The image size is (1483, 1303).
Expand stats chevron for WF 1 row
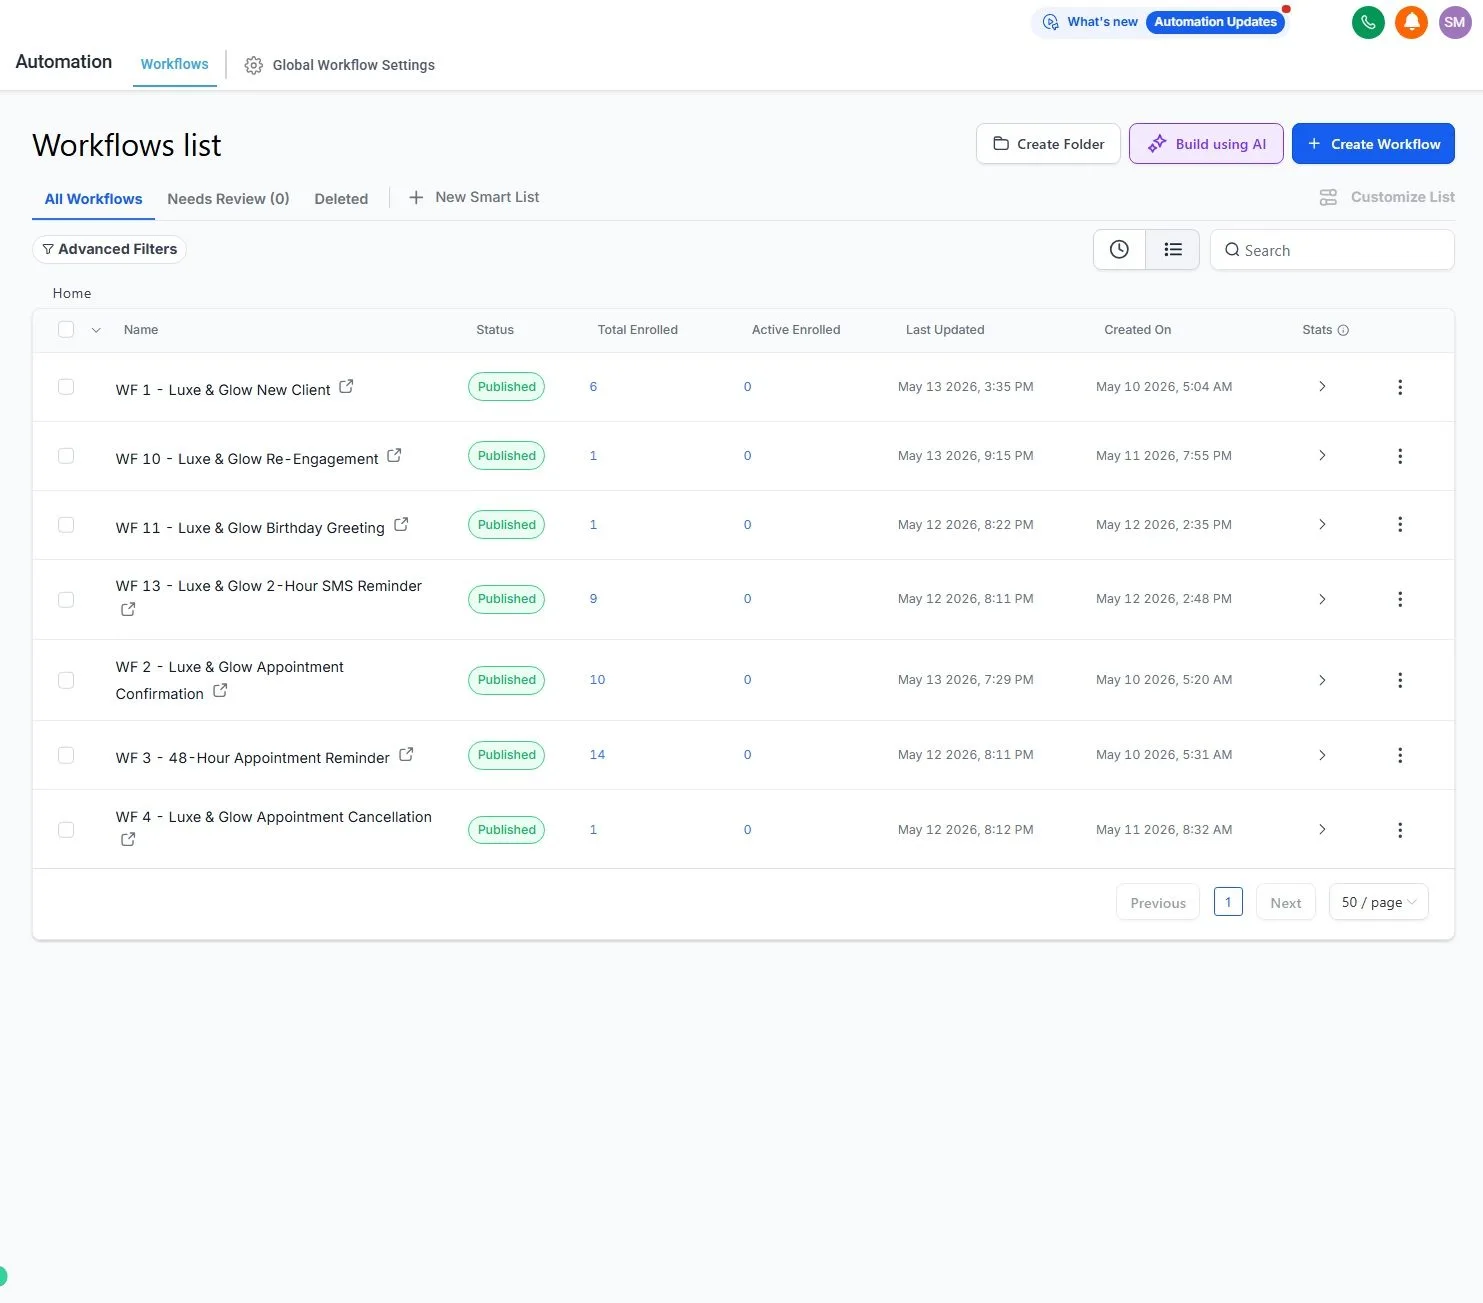click(x=1322, y=386)
